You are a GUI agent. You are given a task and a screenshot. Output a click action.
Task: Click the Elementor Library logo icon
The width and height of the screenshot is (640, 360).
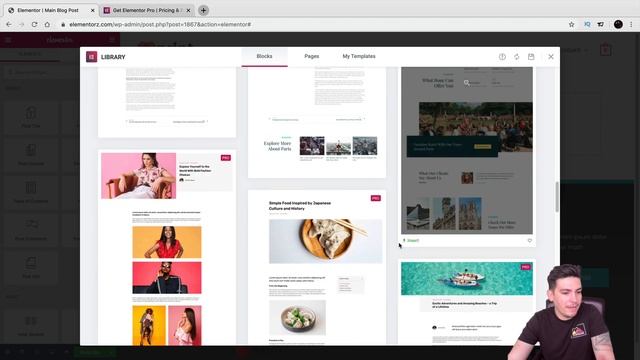[91, 57]
